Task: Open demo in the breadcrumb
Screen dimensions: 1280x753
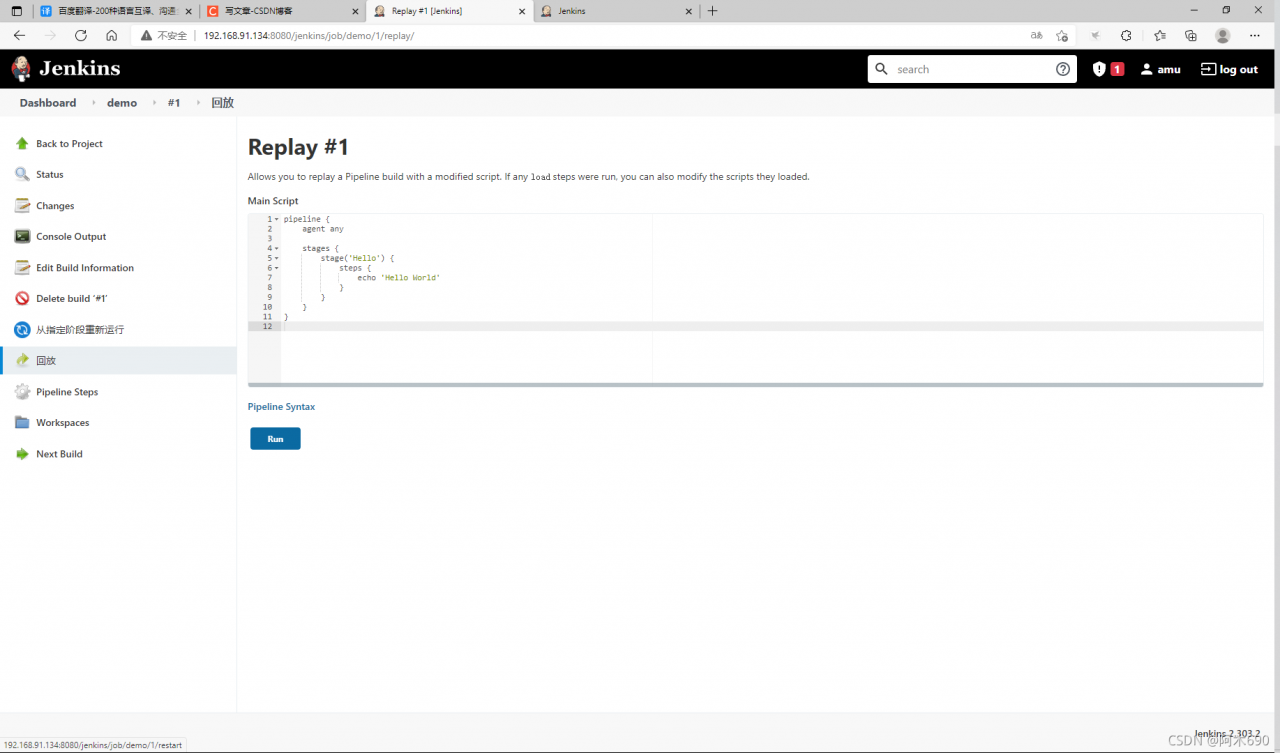Action: tap(122, 103)
